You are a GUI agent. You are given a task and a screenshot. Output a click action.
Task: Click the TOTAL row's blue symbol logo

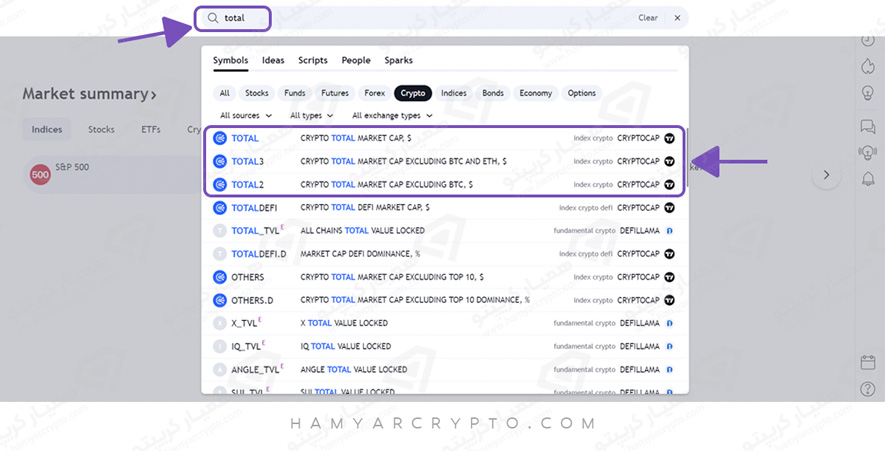click(x=220, y=138)
